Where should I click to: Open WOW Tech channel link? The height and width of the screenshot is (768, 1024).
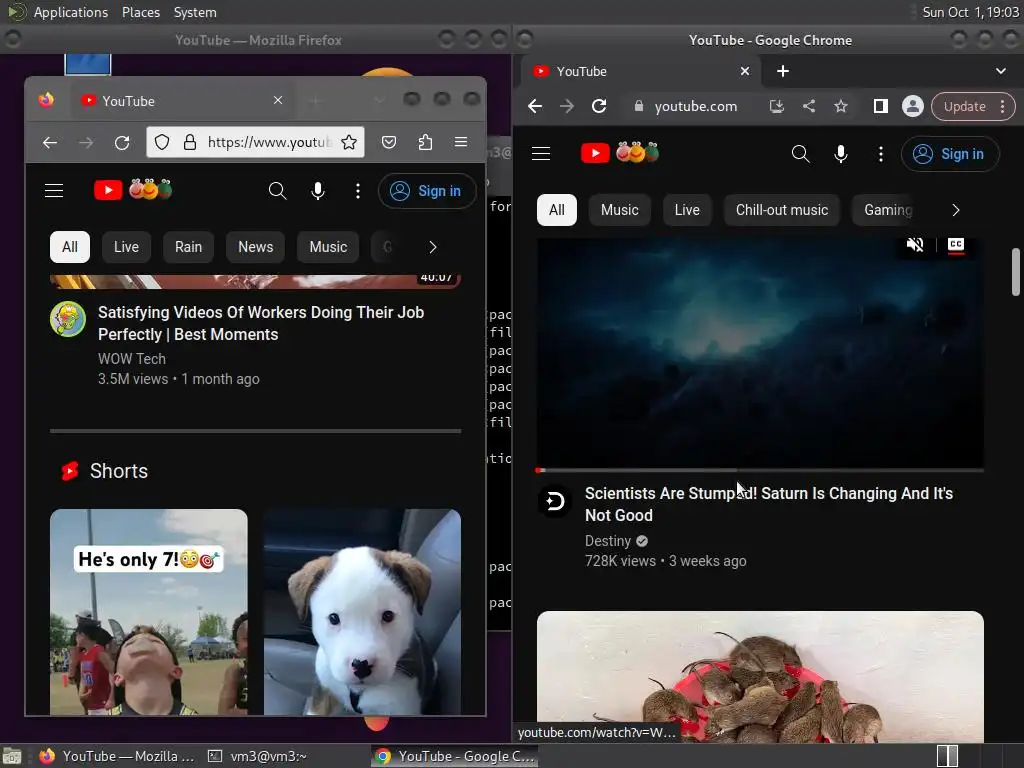132,359
